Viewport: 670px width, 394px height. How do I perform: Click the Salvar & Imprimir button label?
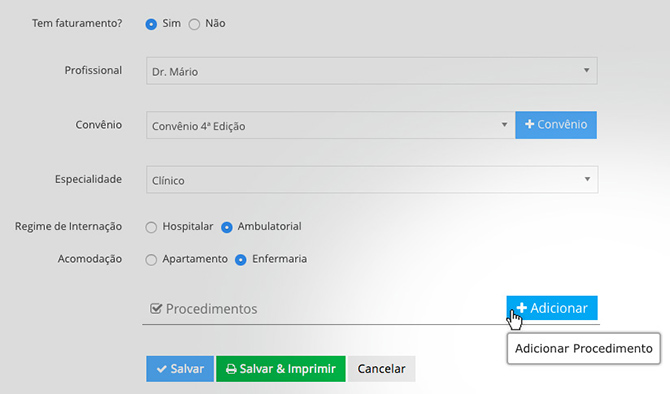click(x=288, y=369)
